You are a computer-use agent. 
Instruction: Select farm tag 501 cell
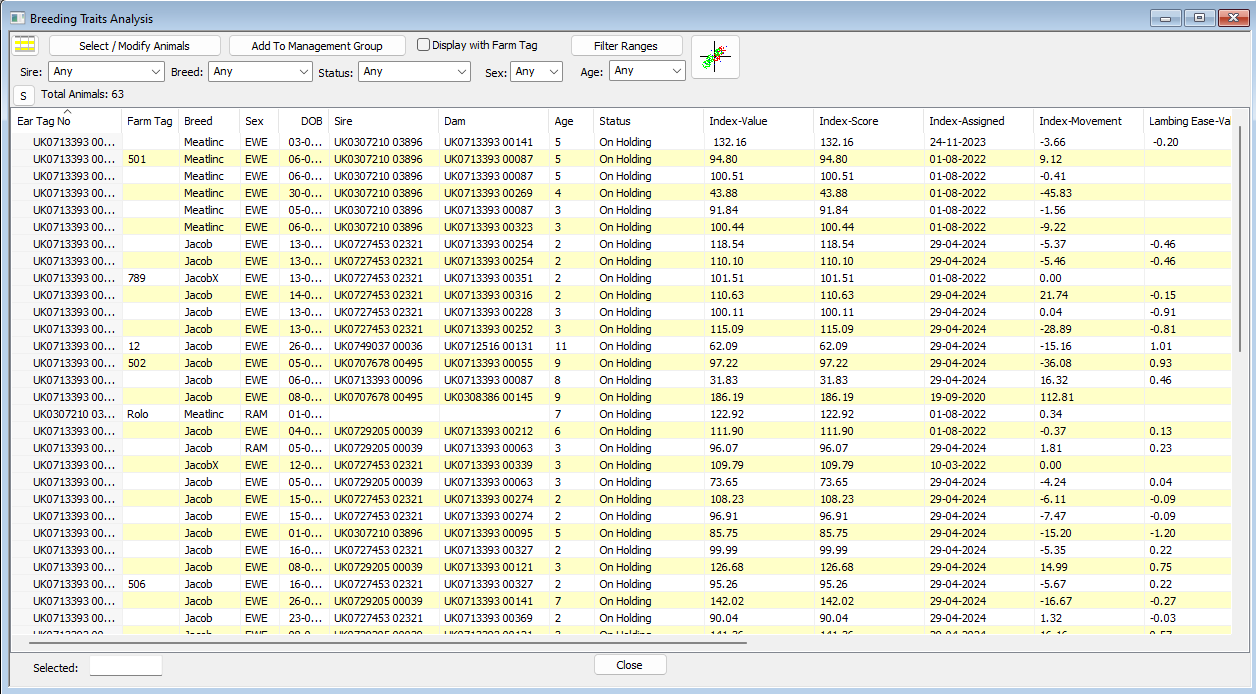(x=150, y=159)
